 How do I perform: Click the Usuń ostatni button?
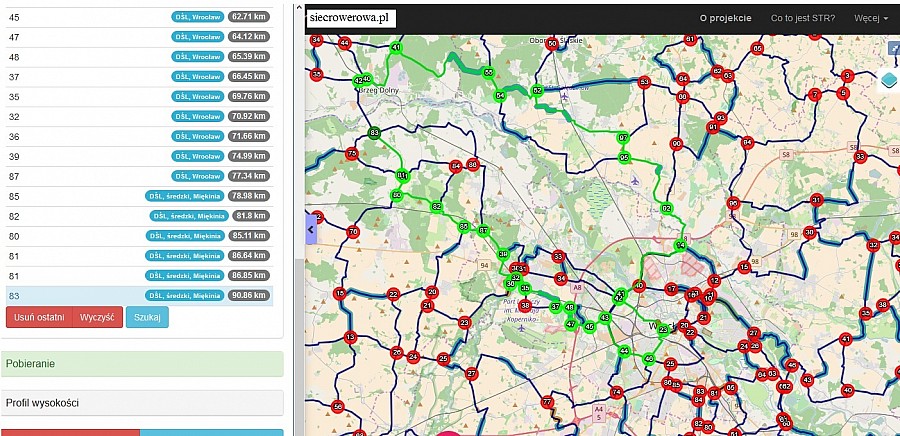point(39,317)
